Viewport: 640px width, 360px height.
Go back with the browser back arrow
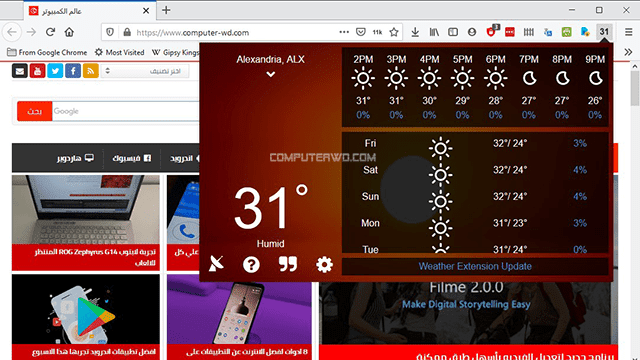tap(12, 32)
